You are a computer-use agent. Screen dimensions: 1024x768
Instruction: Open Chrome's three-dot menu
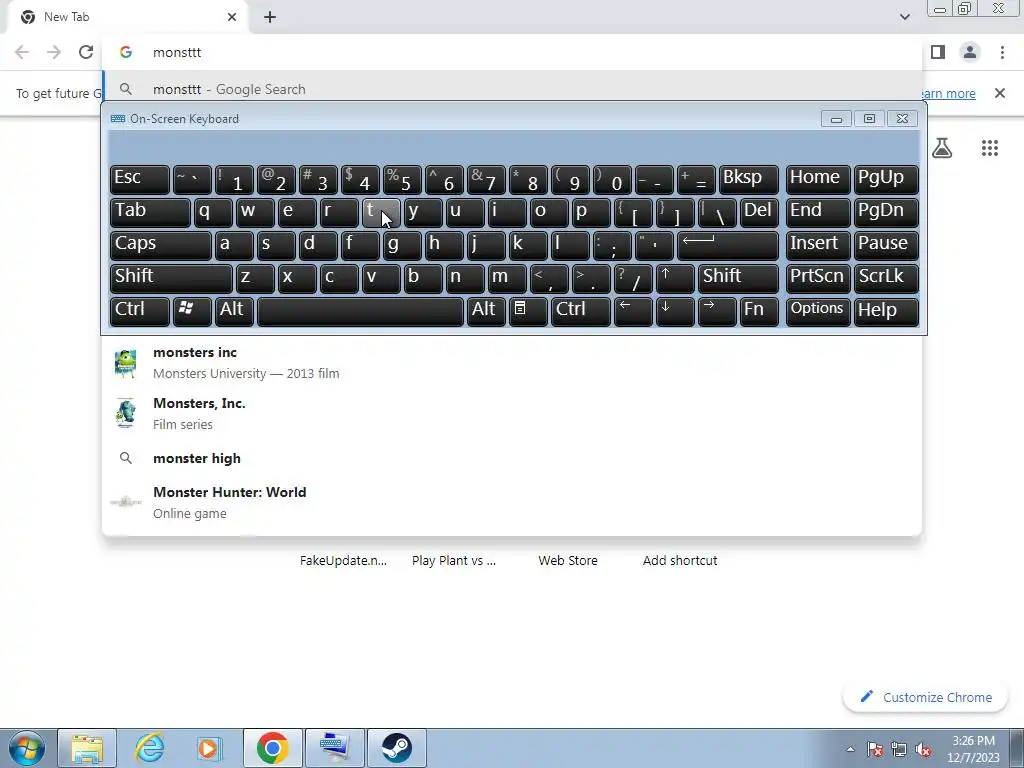pyautogui.click(x=1002, y=52)
